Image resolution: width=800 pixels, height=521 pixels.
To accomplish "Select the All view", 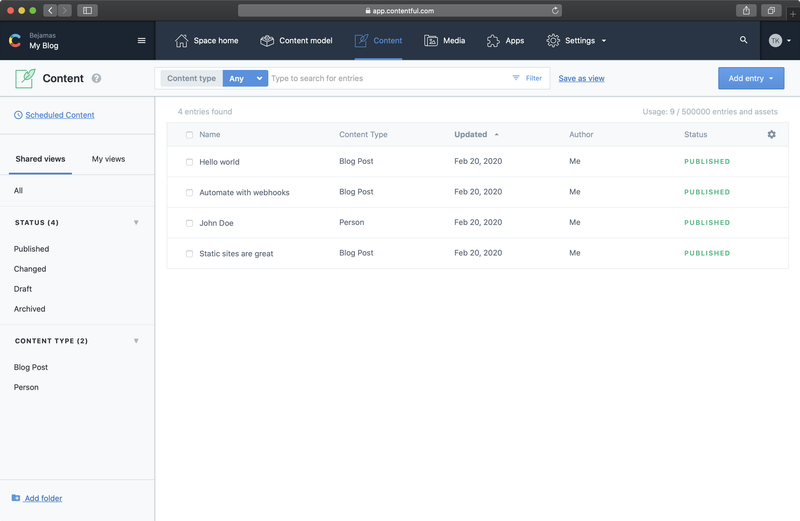I will pos(18,190).
